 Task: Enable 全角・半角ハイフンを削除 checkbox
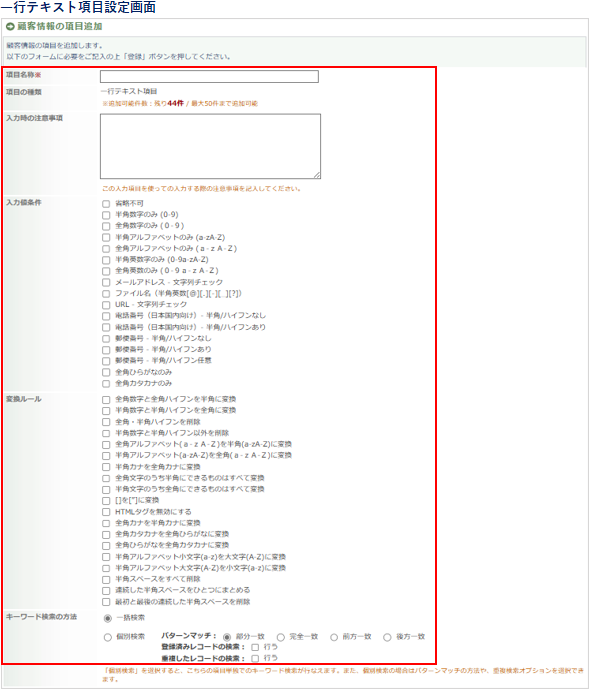tap(106, 422)
